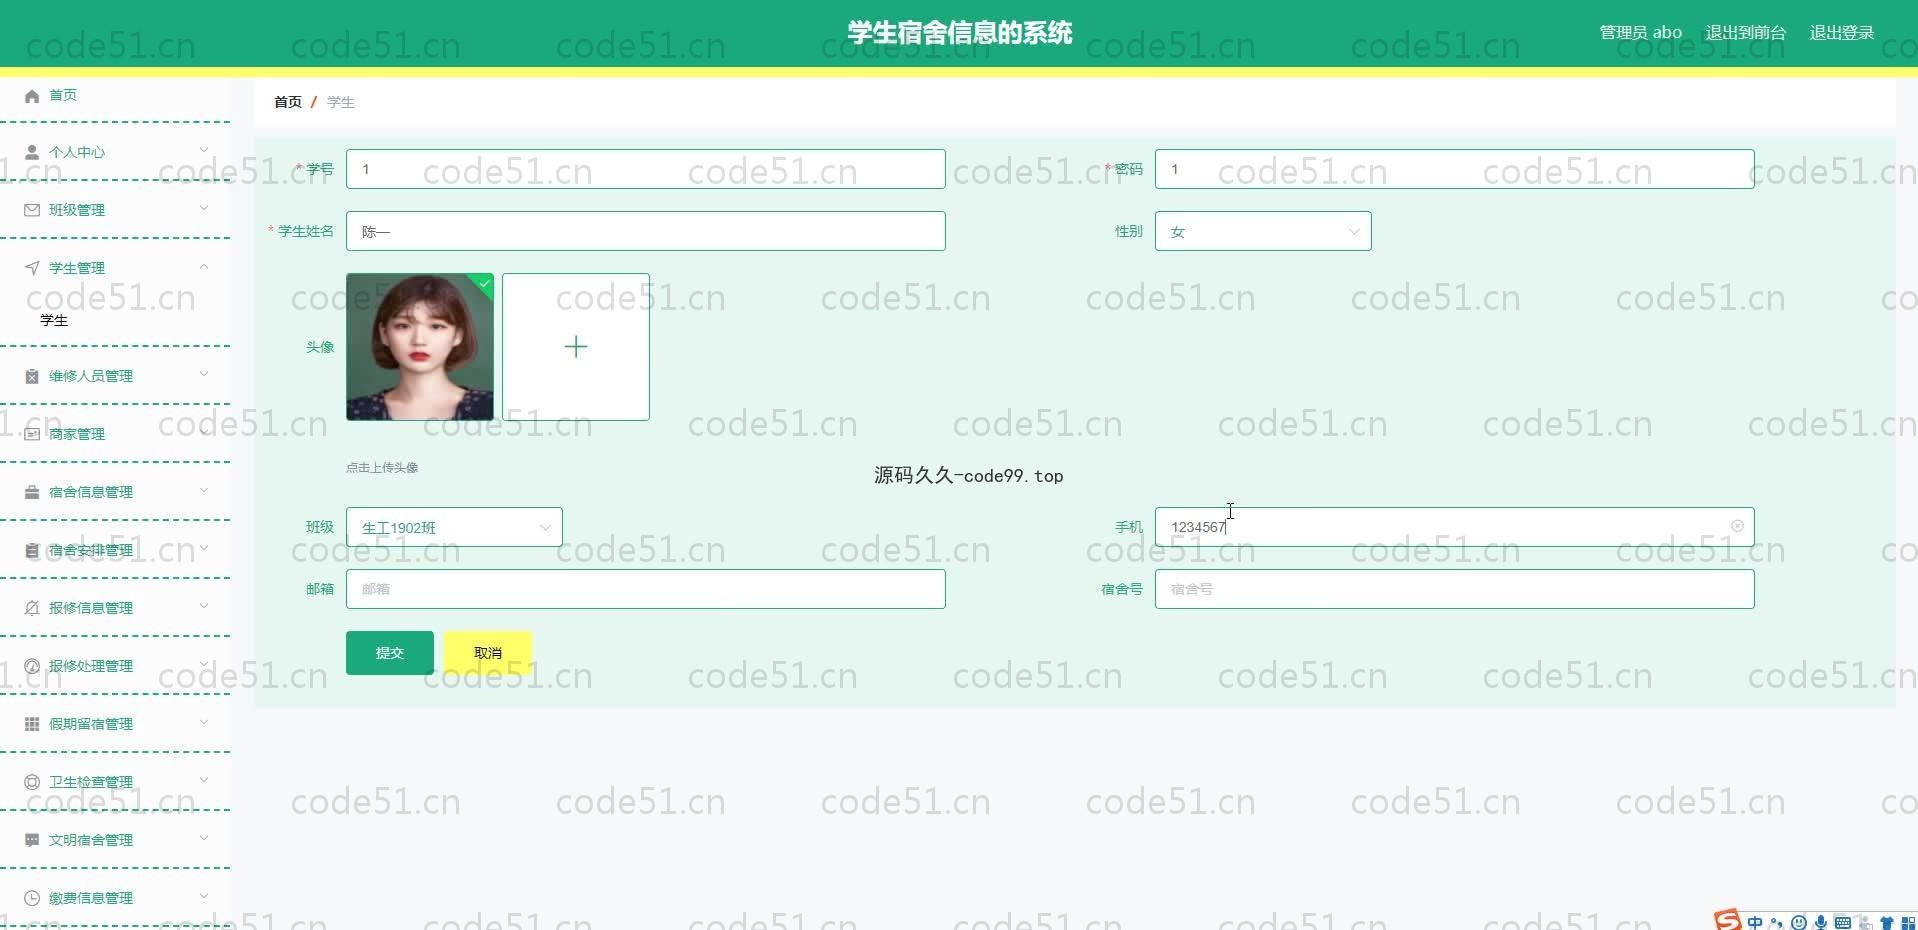Click the muted-bell icon for 报修信息管理
This screenshot has width=1918, height=930.
tap(32, 608)
